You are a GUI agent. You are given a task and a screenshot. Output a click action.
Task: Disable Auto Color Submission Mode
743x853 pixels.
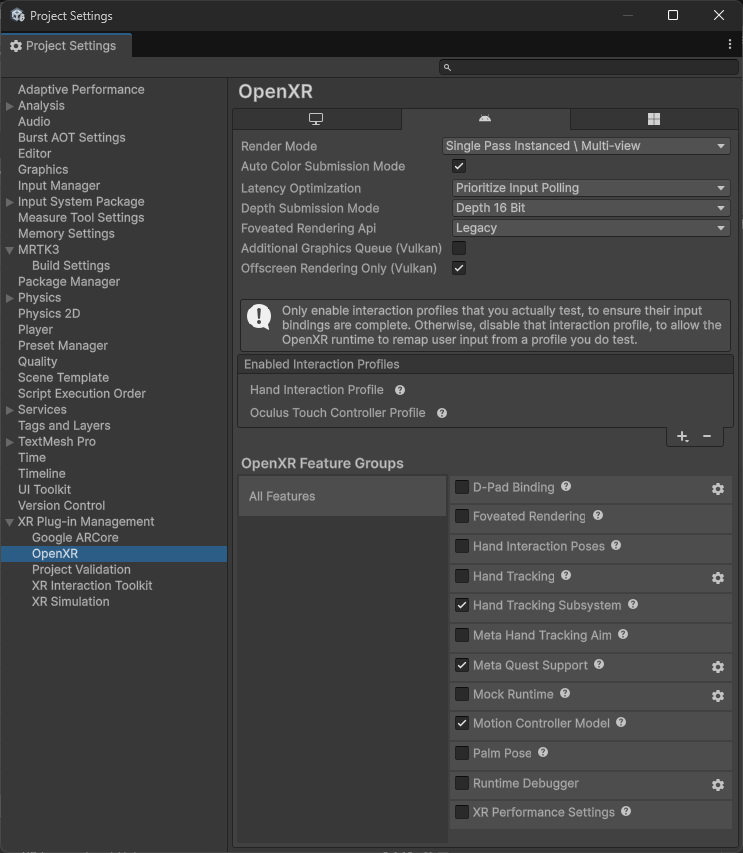[458, 166]
